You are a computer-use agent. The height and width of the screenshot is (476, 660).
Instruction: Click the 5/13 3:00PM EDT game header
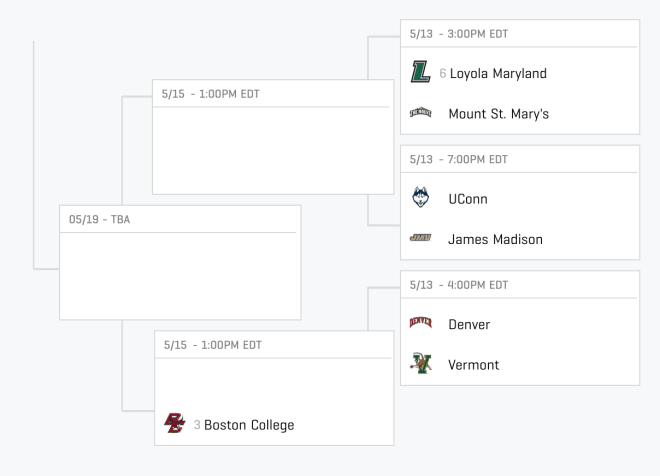click(x=520, y=34)
